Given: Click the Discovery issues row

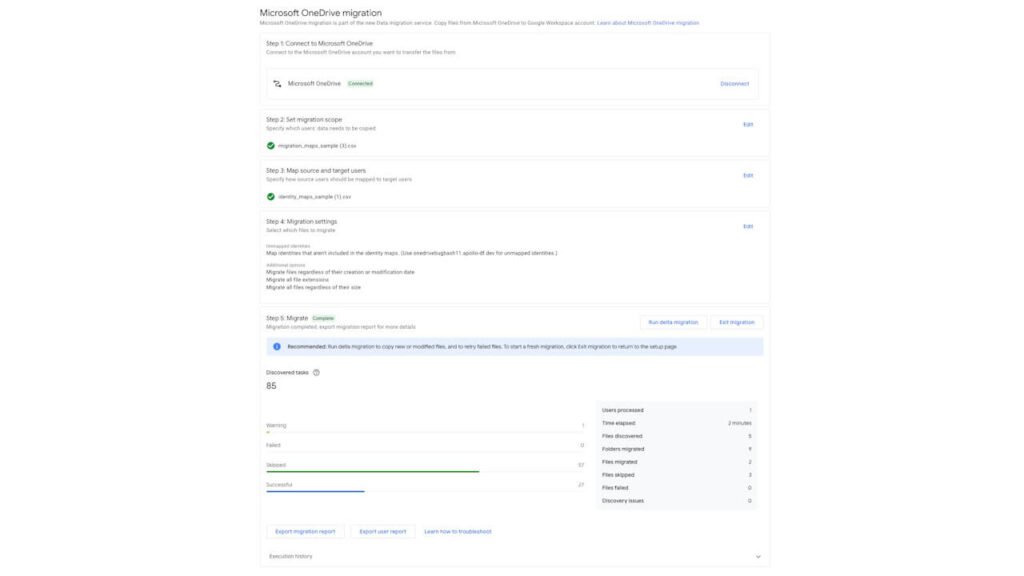Looking at the screenshot, I should point(677,501).
